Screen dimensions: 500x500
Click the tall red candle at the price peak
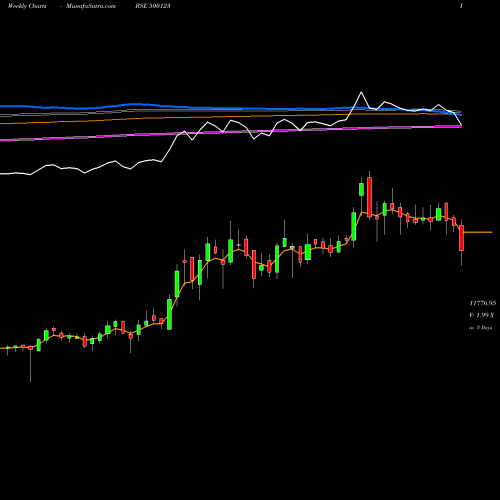(x=369, y=197)
